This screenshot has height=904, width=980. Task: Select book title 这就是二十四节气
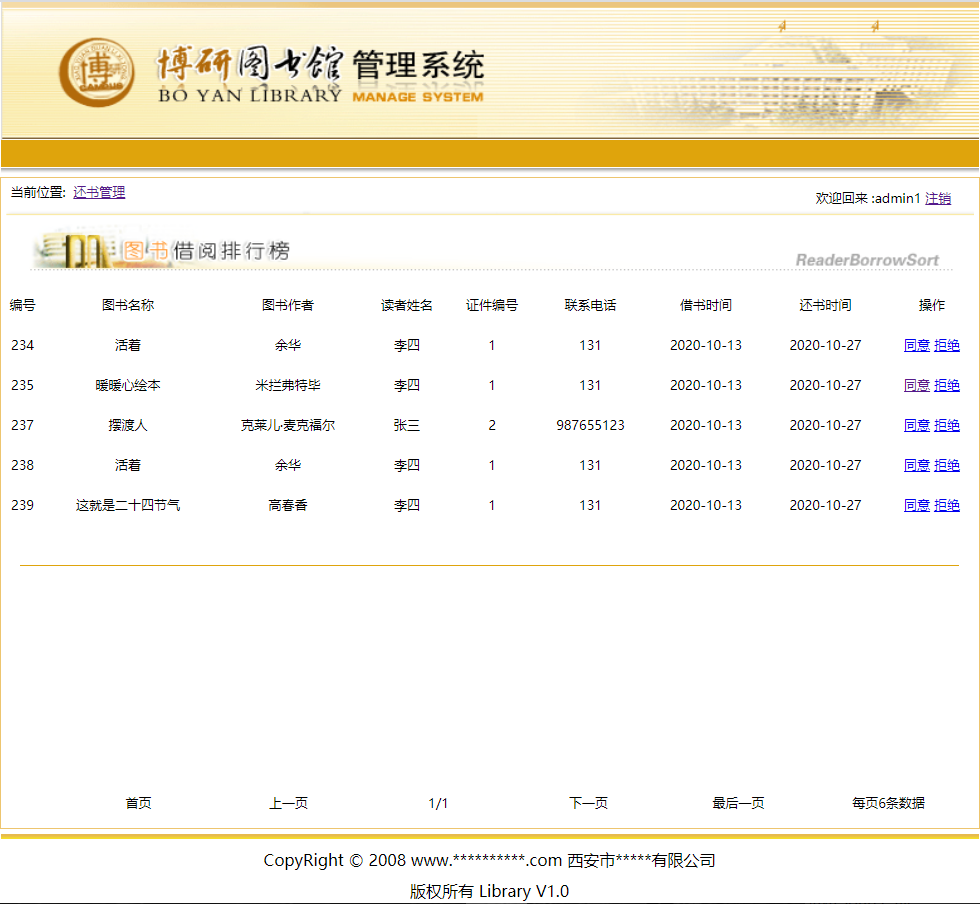(128, 505)
